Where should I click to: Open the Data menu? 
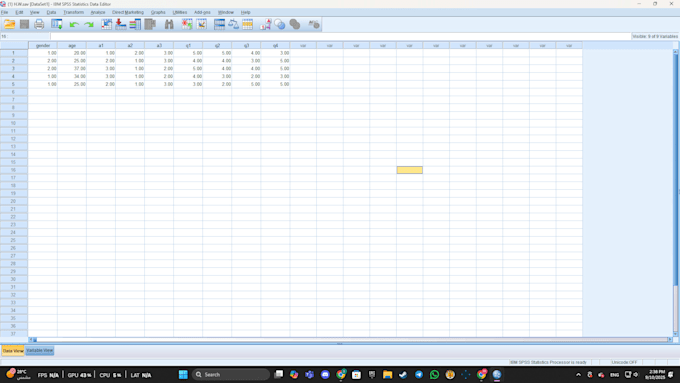(51, 12)
